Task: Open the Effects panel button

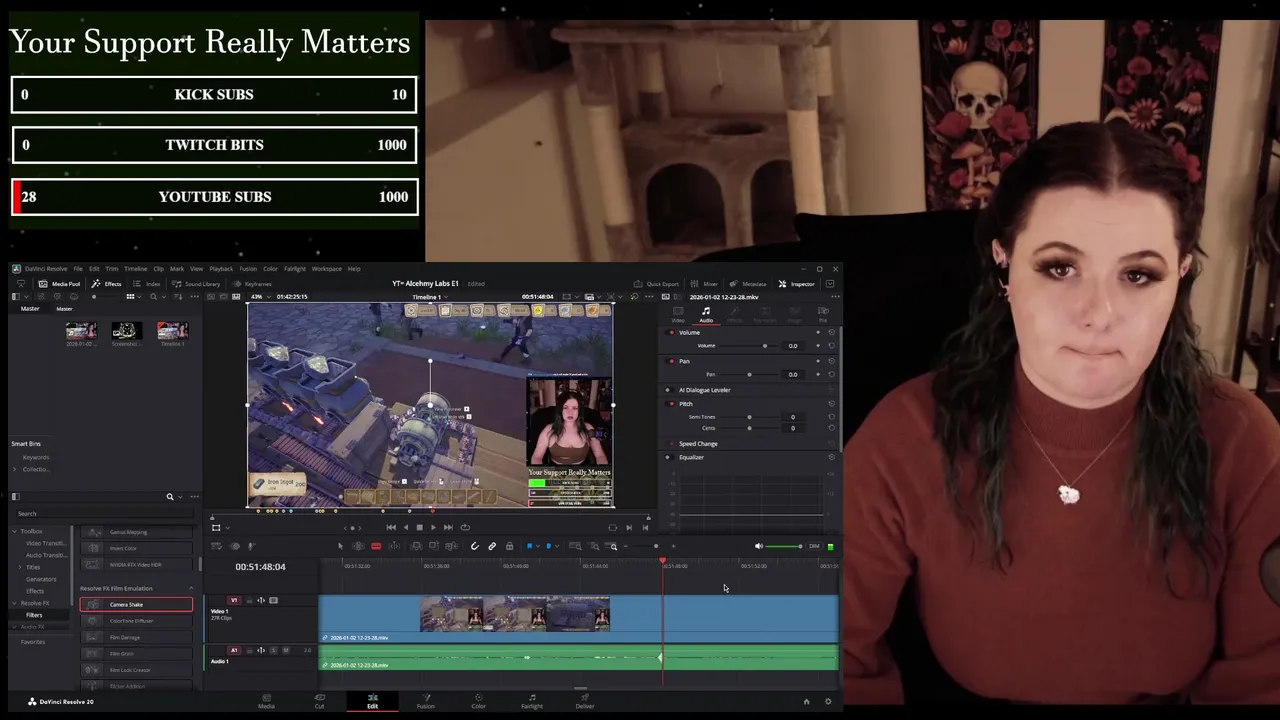Action: [x=106, y=284]
